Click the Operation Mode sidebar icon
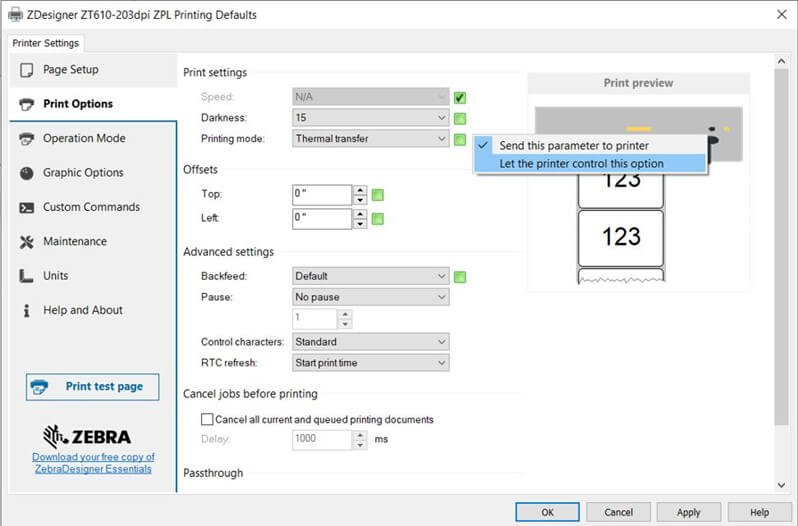This screenshot has height=526, width=798. tap(26, 138)
